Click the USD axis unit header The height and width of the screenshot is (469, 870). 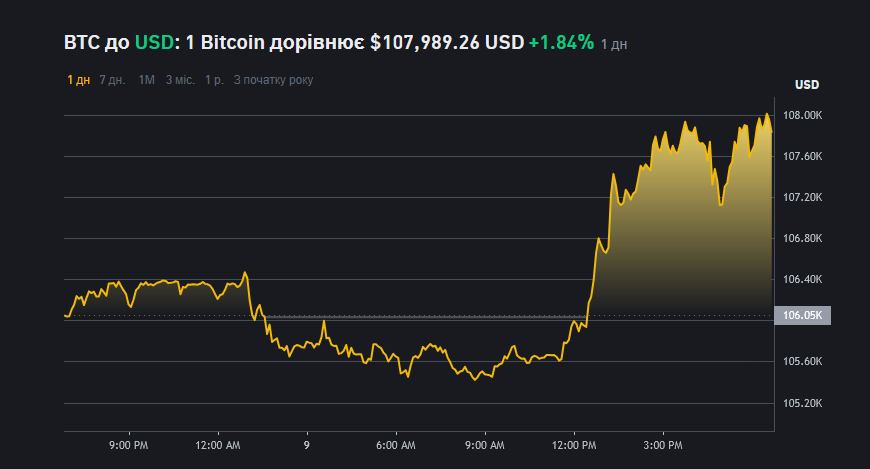tap(807, 85)
